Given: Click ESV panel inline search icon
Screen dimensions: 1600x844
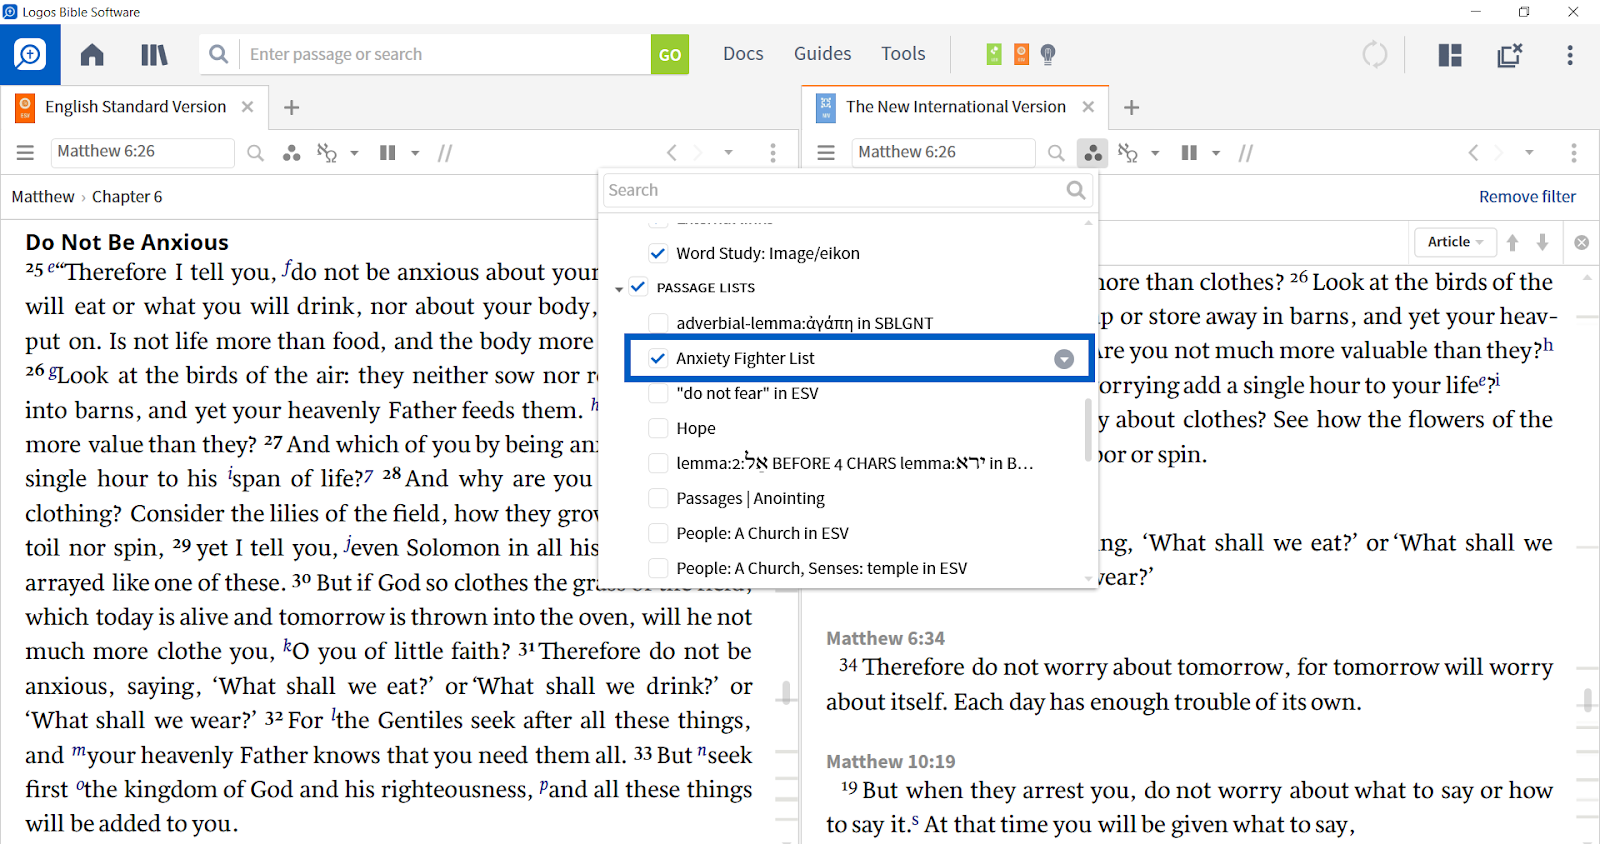Looking at the screenshot, I should pyautogui.click(x=256, y=153).
